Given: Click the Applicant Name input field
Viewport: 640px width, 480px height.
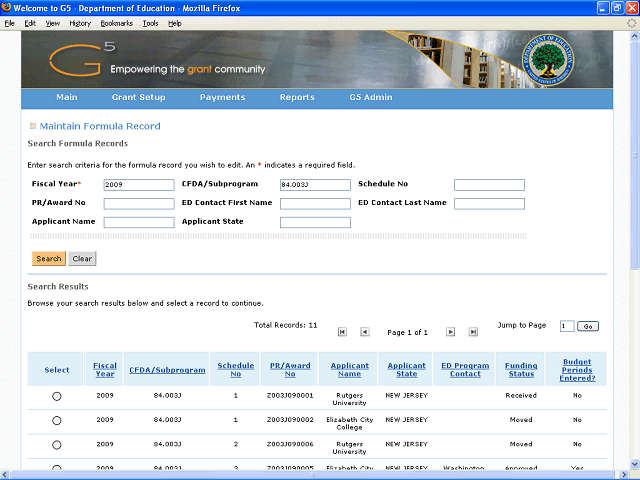Looking at the screenshot, I should point(139,222).
